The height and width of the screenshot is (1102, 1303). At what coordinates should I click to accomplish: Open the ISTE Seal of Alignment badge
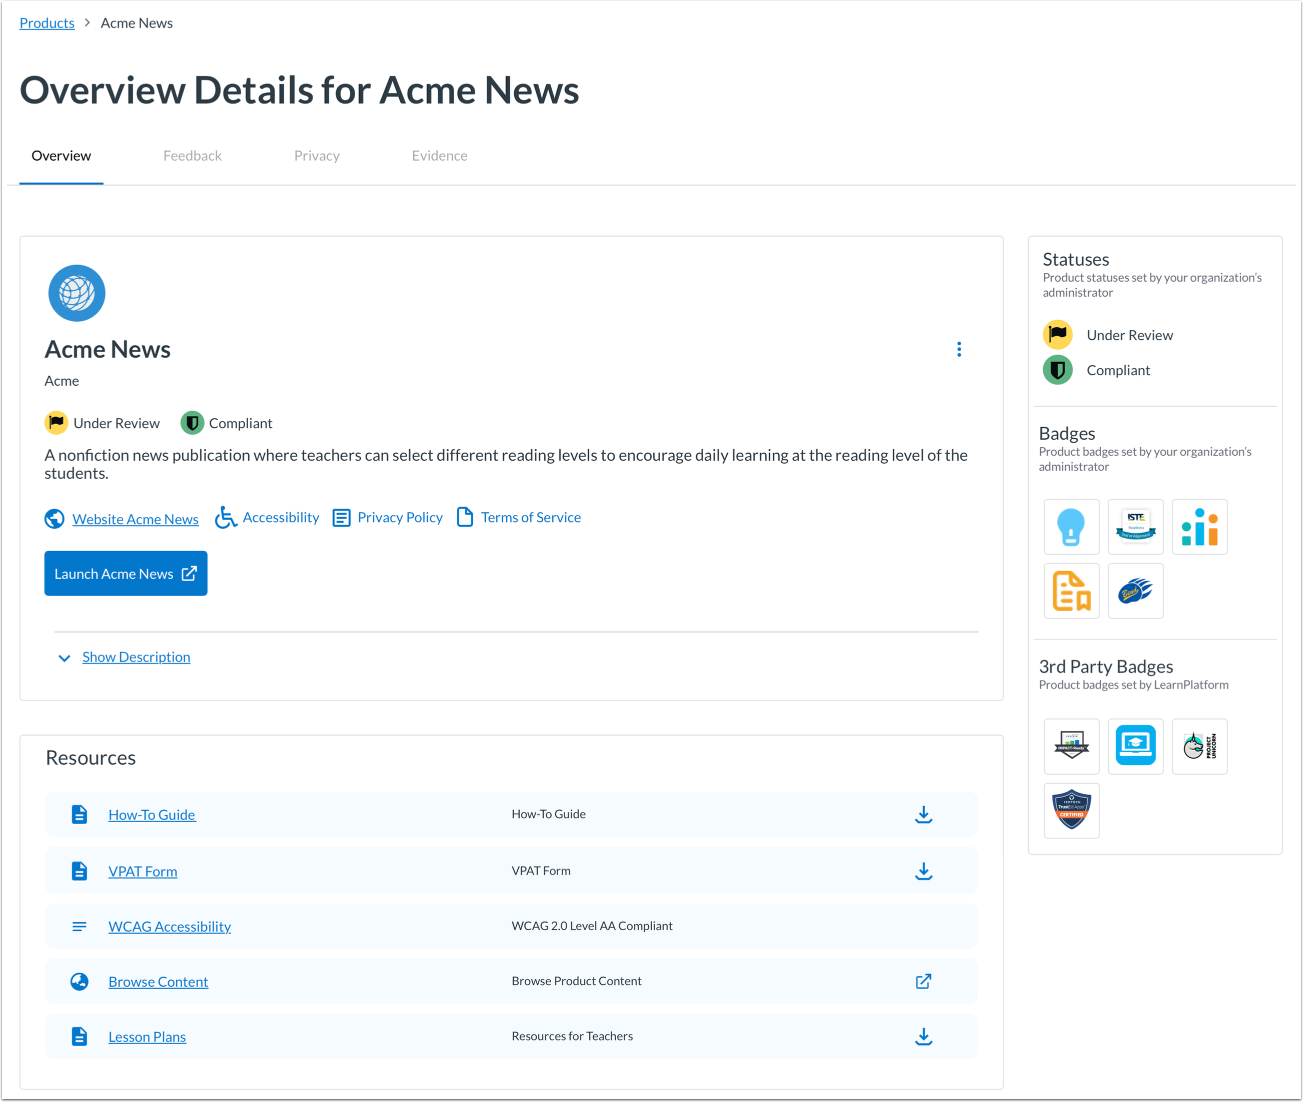[x=1135, y=527]
